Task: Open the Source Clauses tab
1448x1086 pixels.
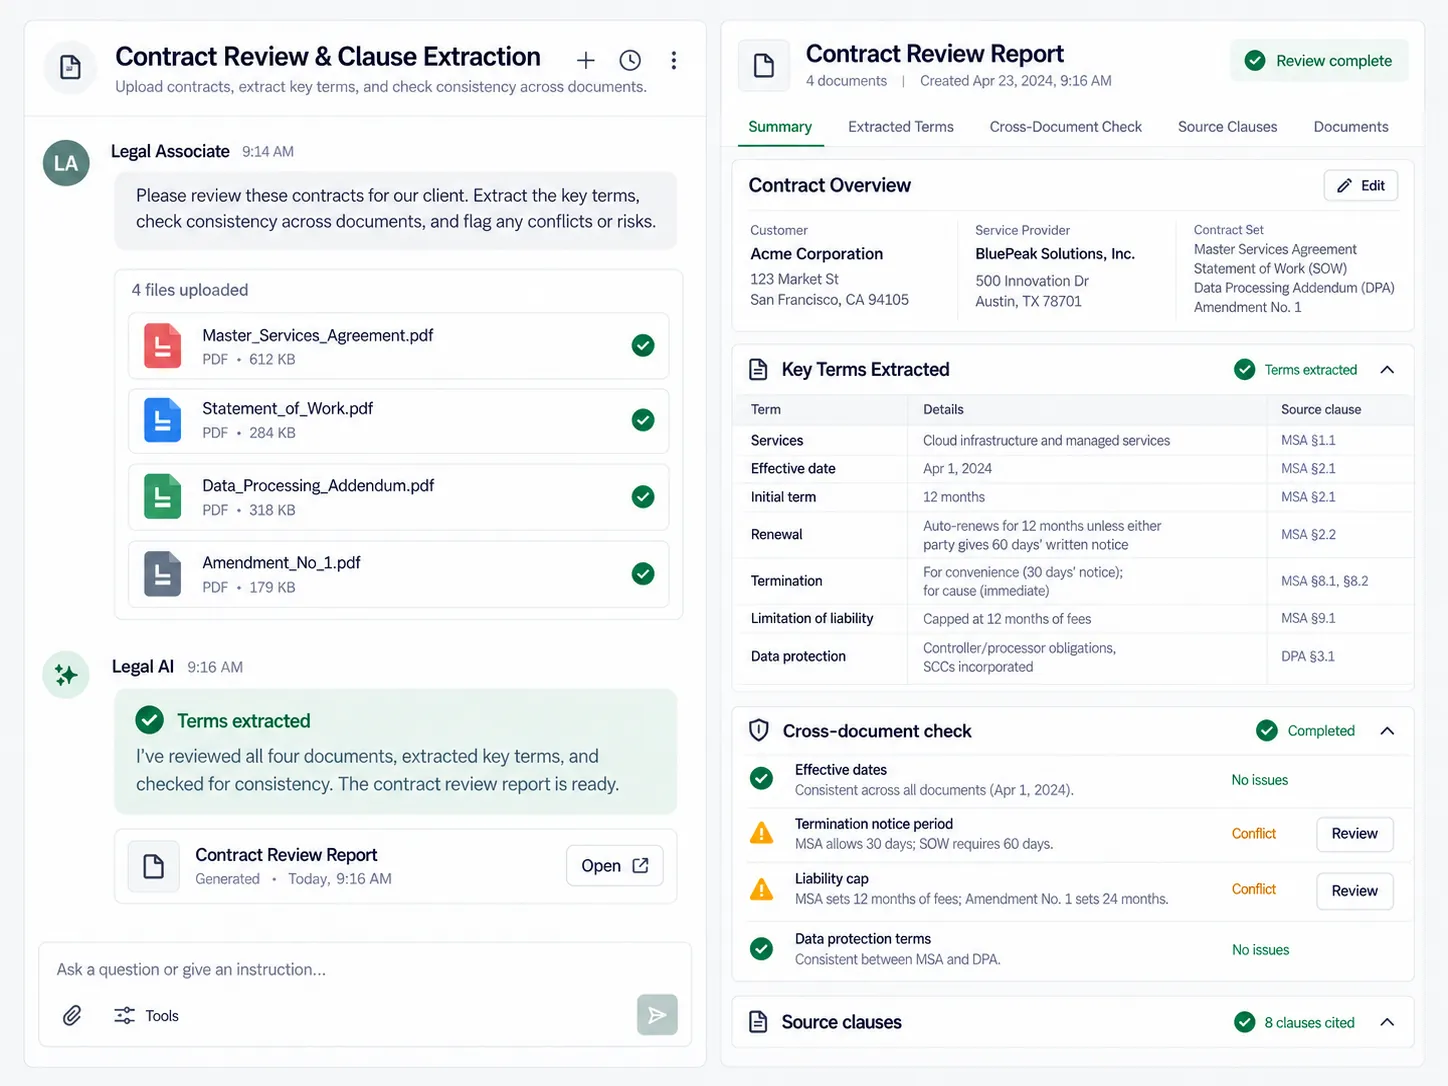Action: (1228, 127)
